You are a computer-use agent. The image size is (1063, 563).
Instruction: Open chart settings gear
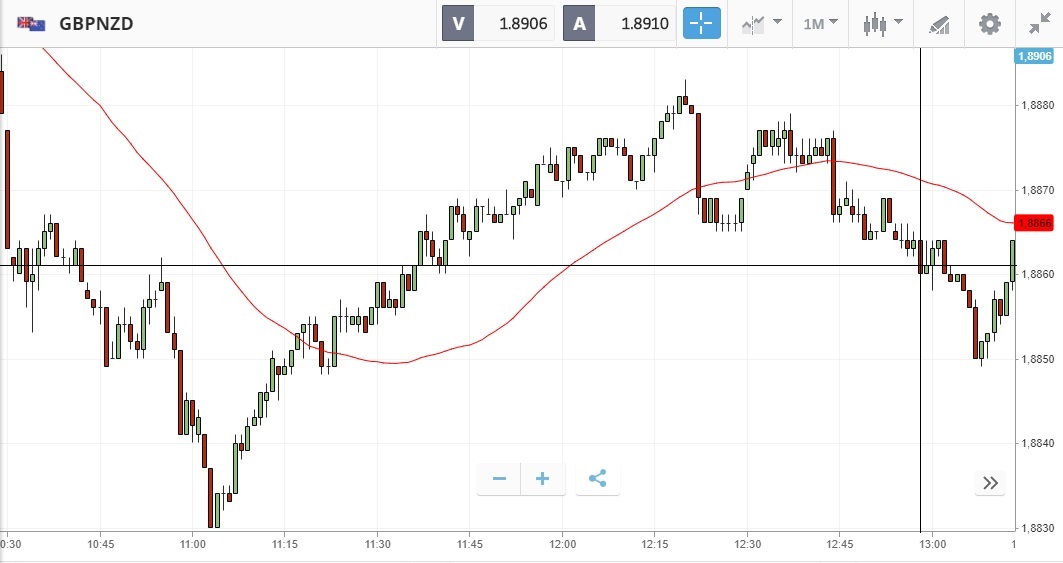coord(989,23)
